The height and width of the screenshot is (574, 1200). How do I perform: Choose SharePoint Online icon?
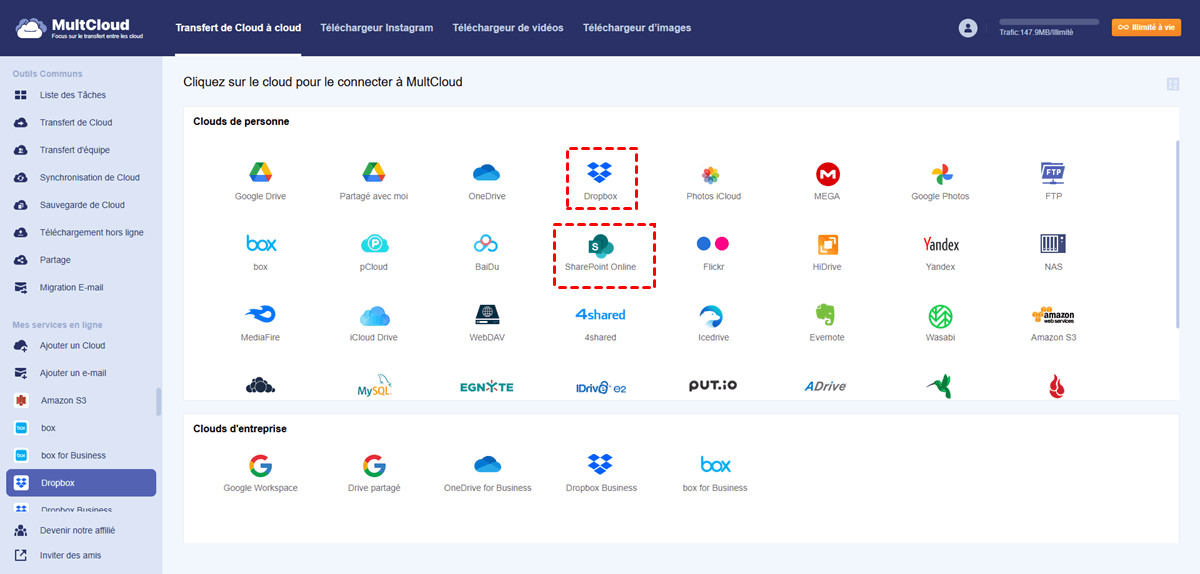[x=600, y=244]
